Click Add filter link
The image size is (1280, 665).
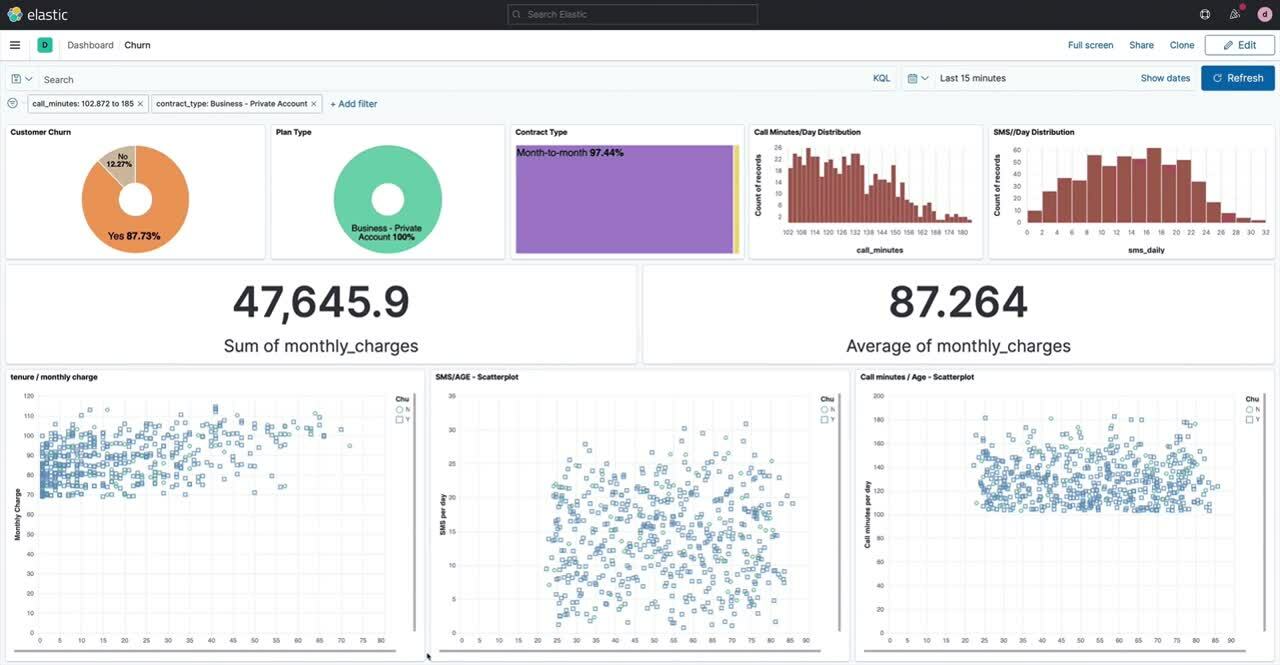pyautogui.click(x=354, y=104)
